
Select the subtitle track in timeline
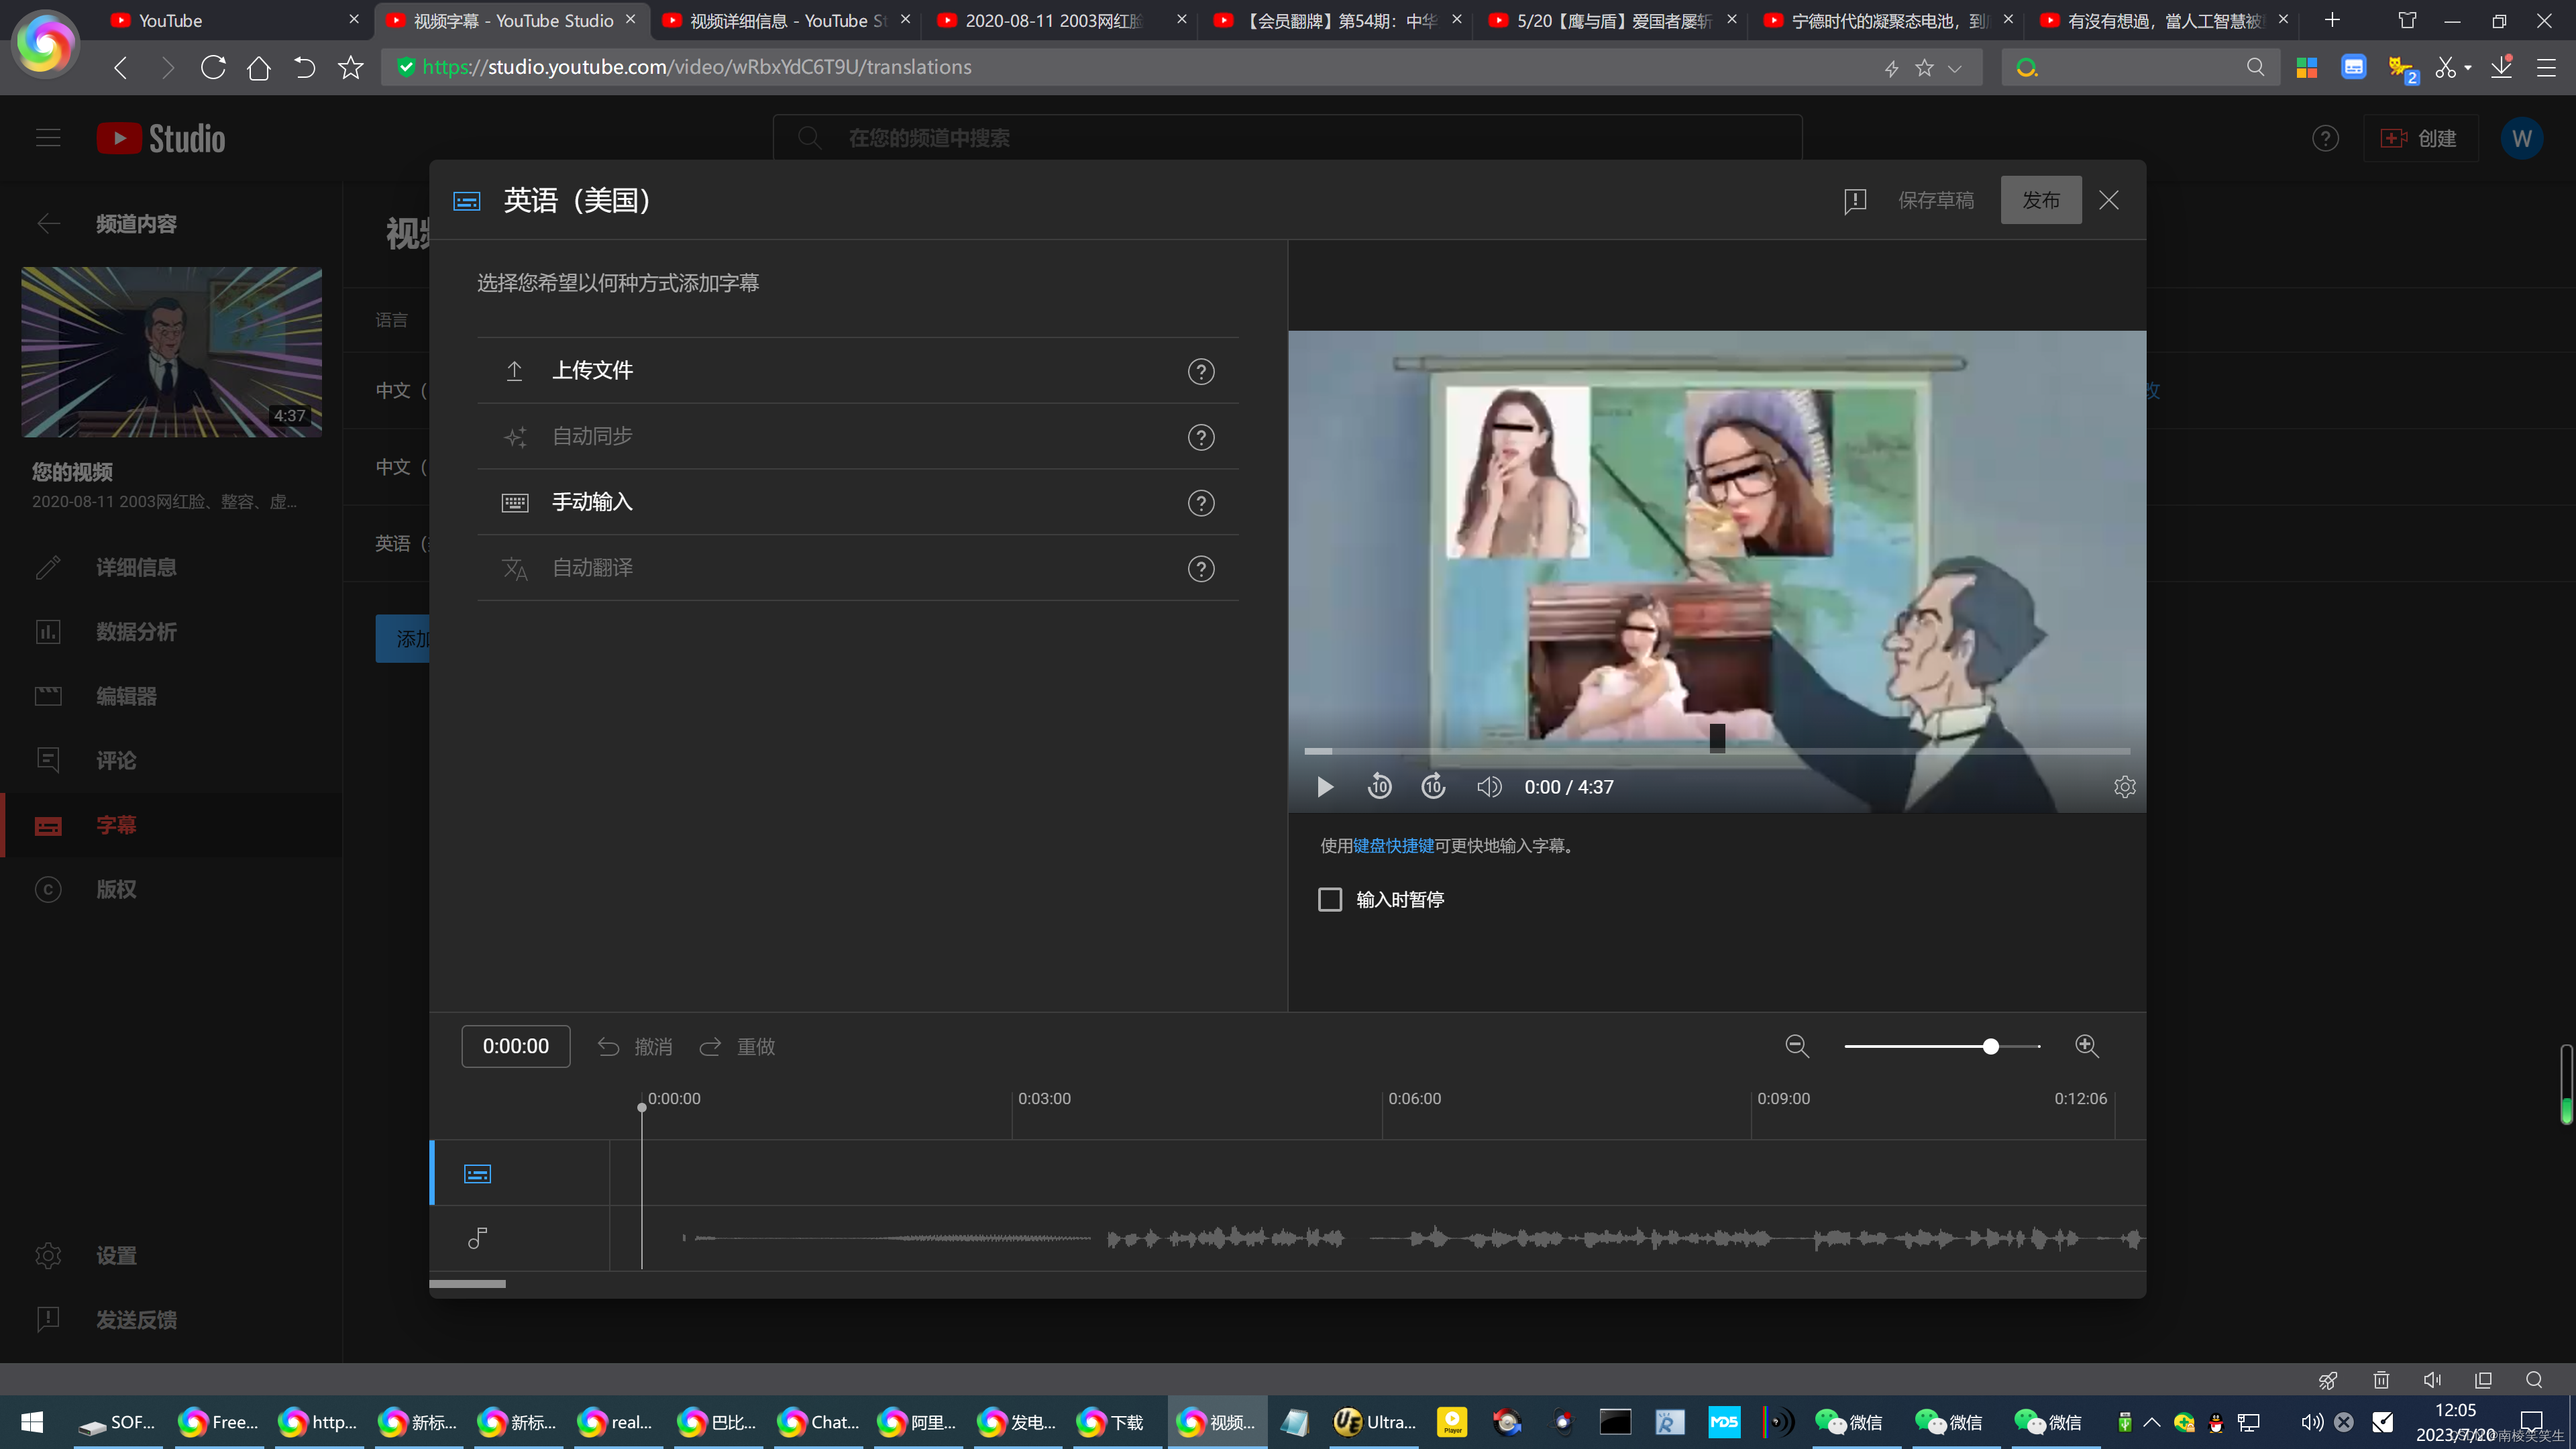(477, 1174)
